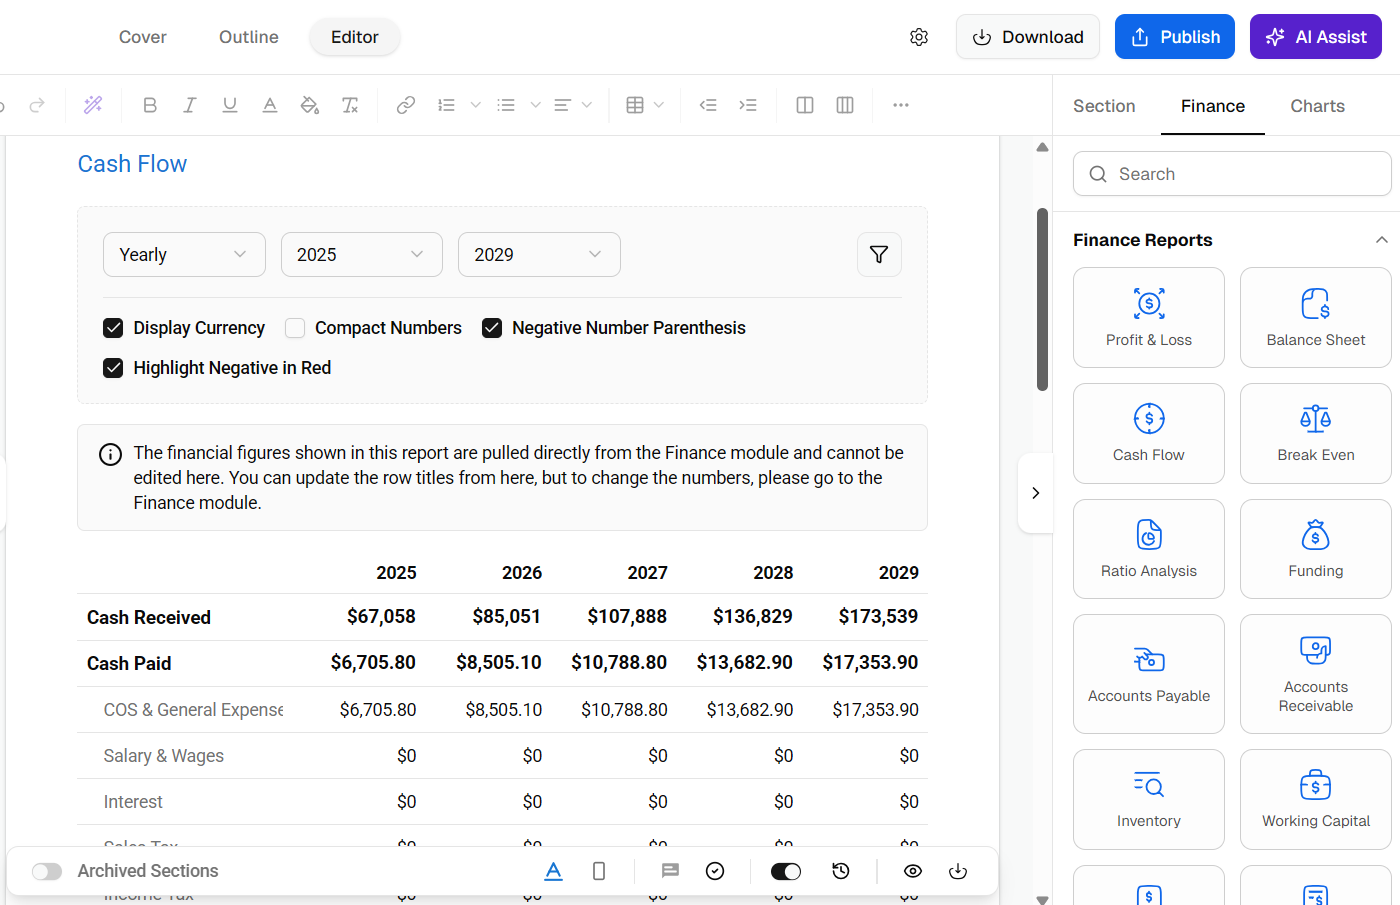Insert the Profit & Loss report
Viewport: 1400px width, 905px height.
tap(1149, 318)
